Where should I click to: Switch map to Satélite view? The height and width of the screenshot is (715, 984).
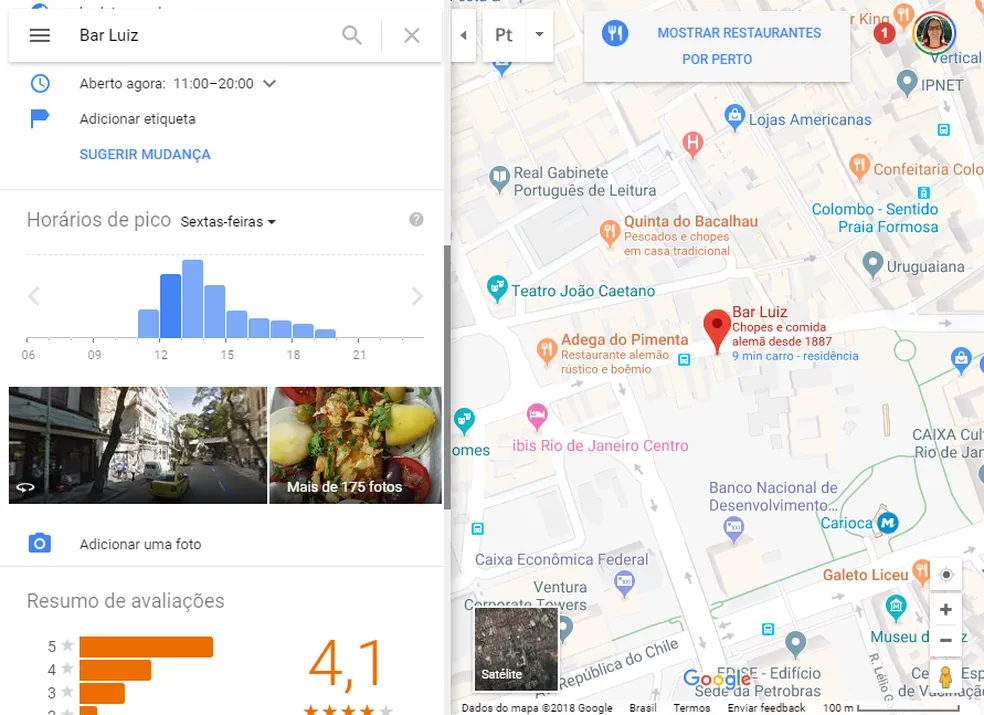[515, 650]
